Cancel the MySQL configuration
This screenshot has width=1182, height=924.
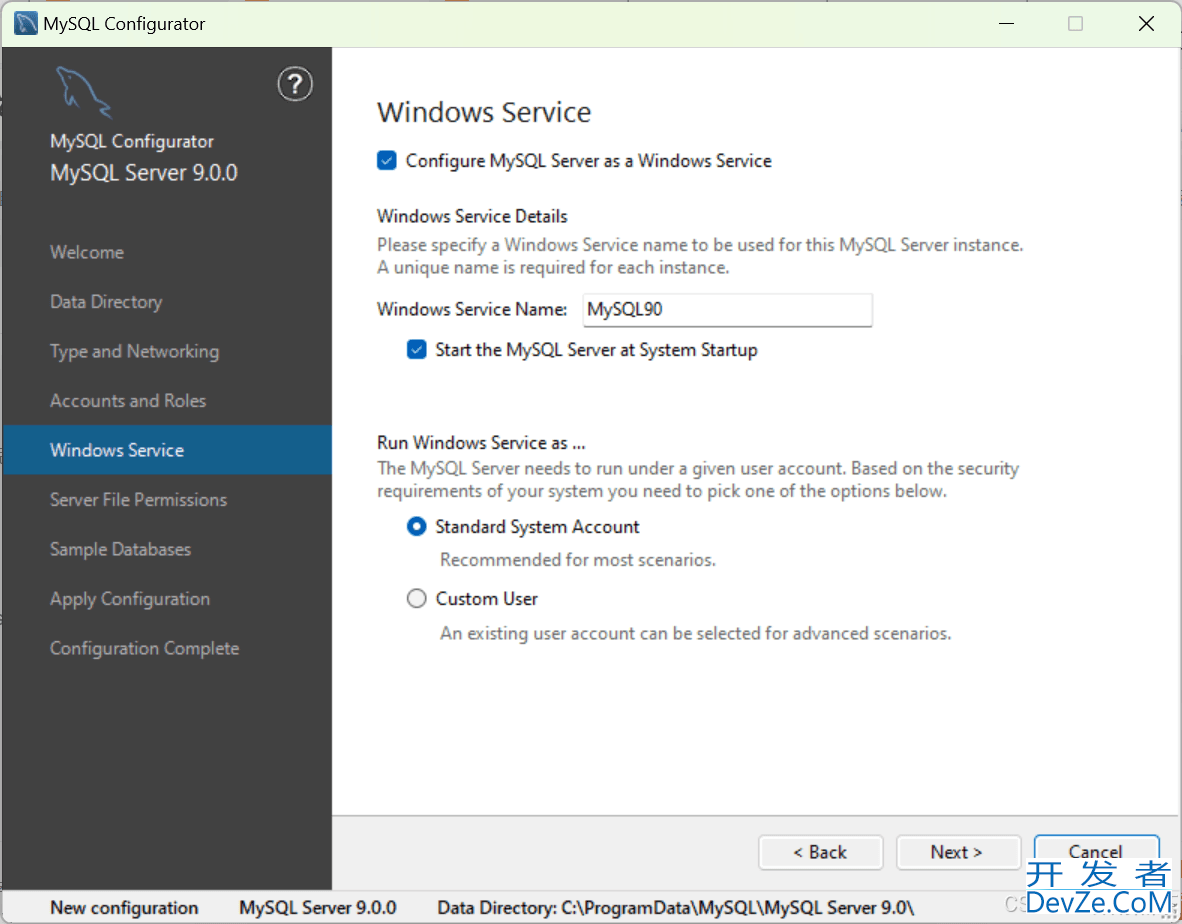coord(1096,852)
